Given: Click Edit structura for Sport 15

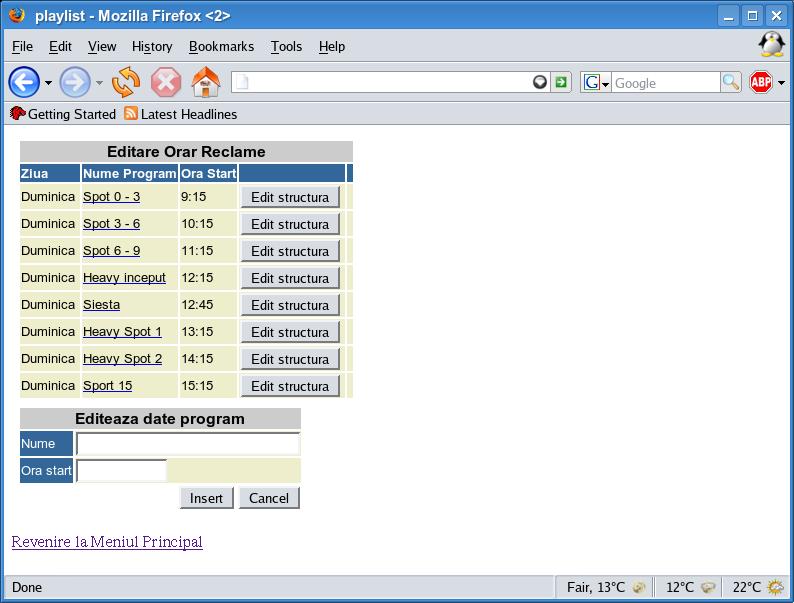Looking at the screenshot, I should pos(290,386).
